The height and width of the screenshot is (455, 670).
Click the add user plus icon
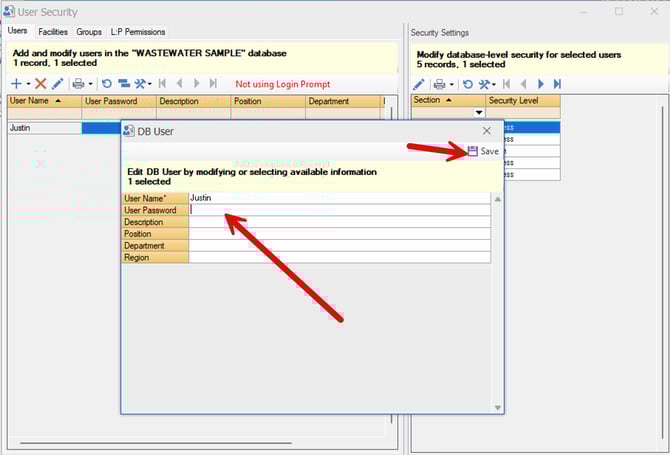pos(16,84)
